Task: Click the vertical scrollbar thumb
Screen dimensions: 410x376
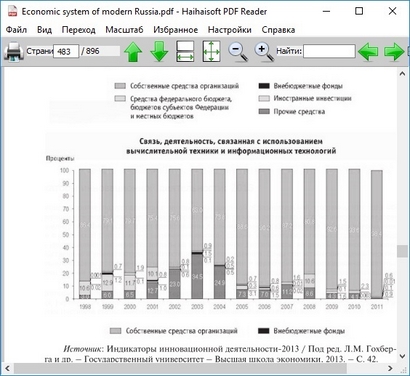Action: pyautogui.click(x=402, y=251)
